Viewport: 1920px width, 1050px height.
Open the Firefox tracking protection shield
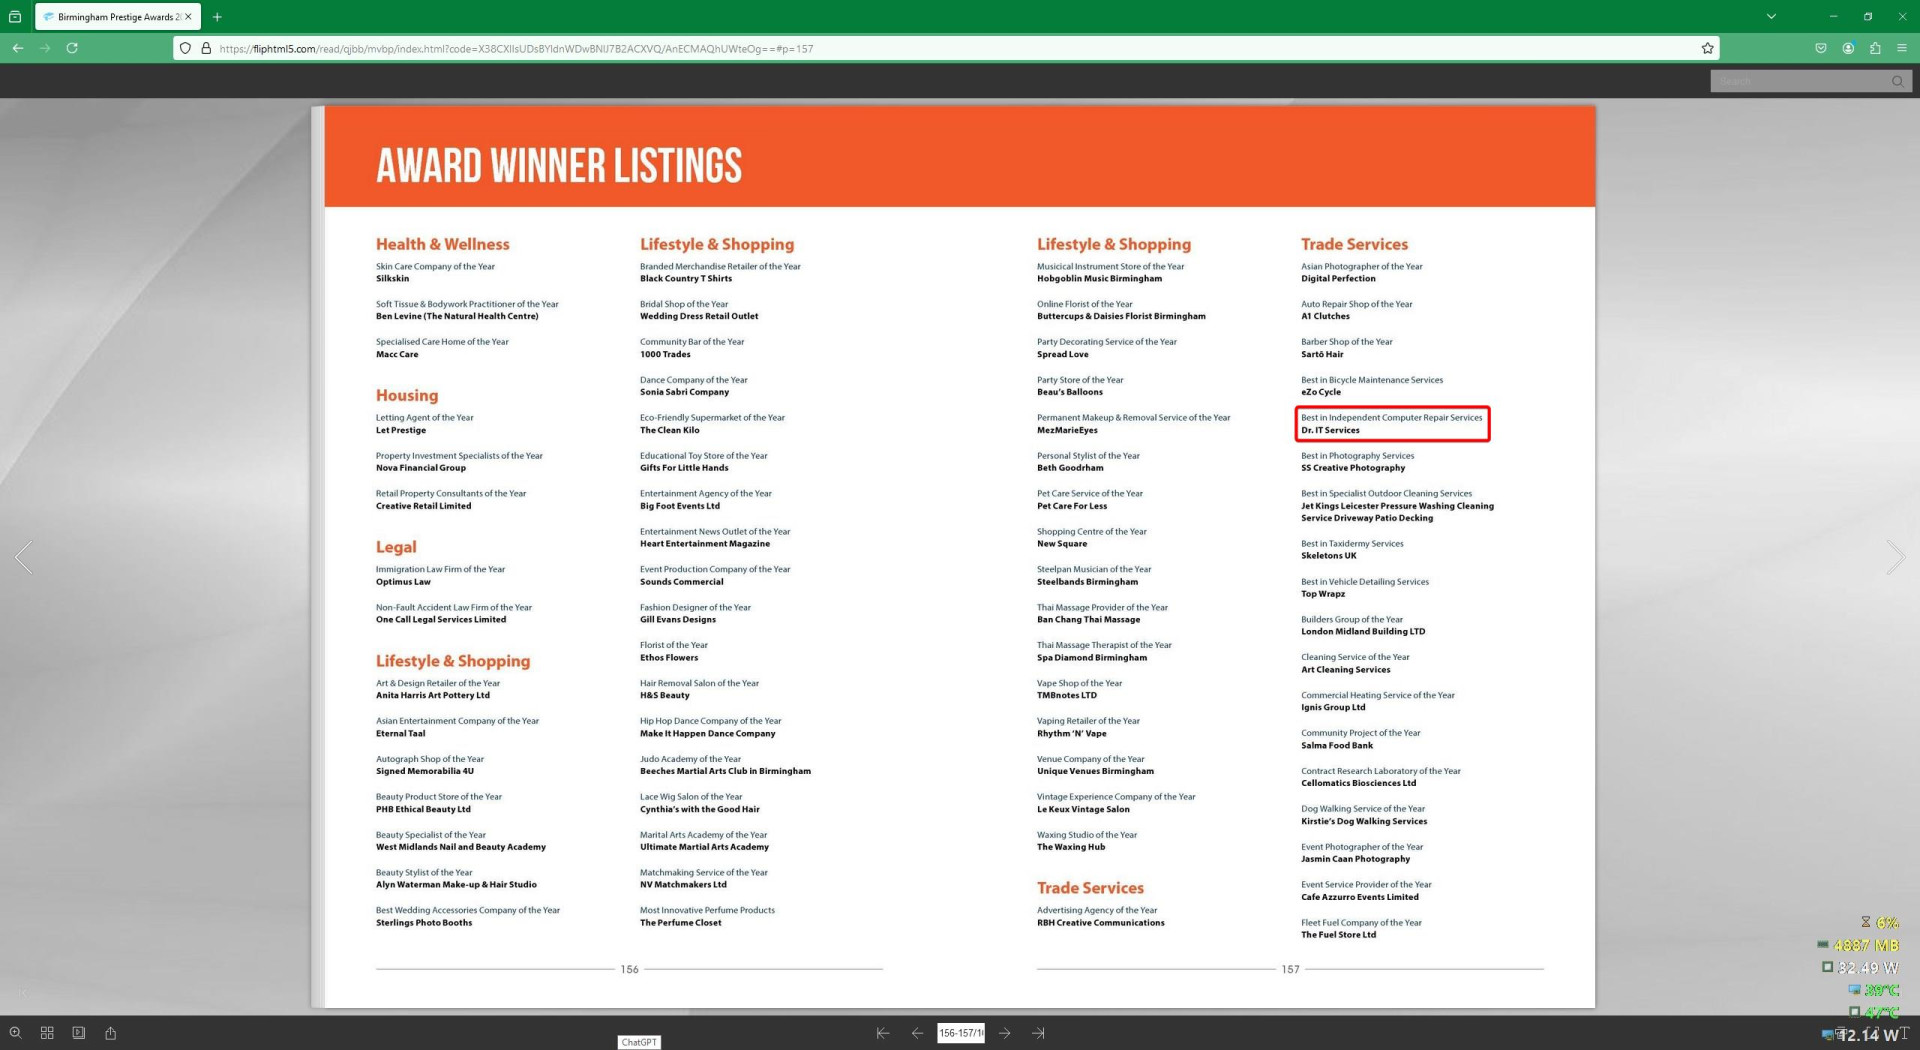click(x=185, y=48)
